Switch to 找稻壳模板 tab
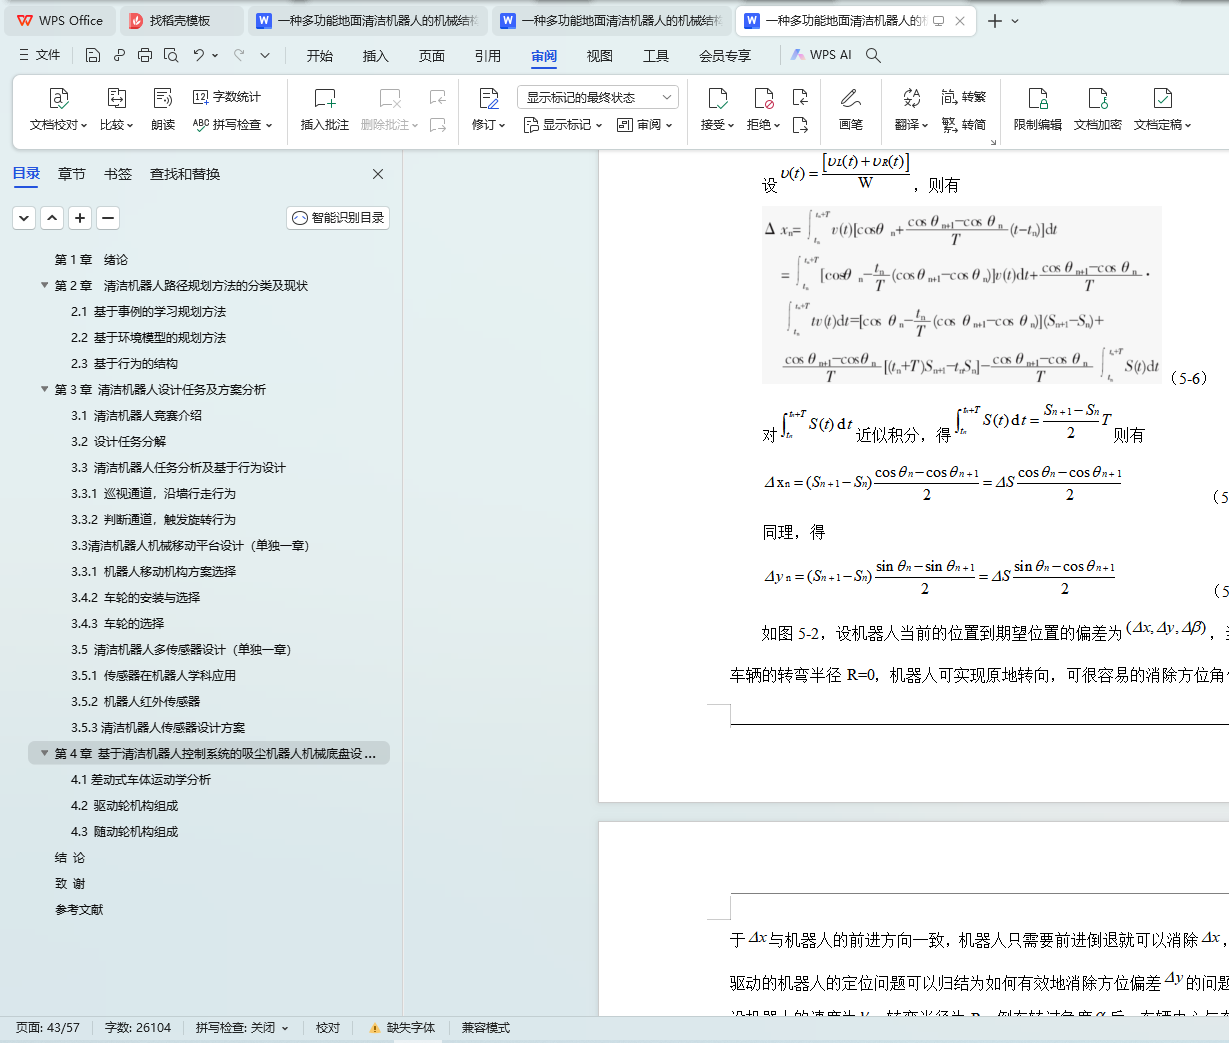The image size is (1229, 1043). coord(183,21)
